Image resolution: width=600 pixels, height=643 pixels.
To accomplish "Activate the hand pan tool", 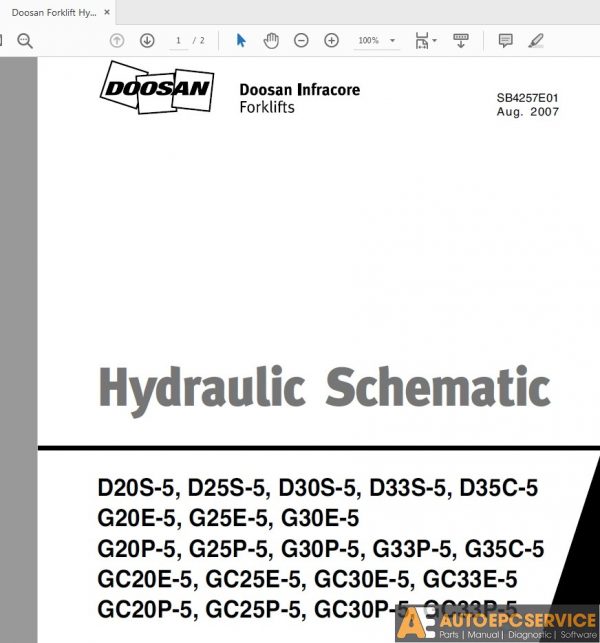I will tap(271, 41).
